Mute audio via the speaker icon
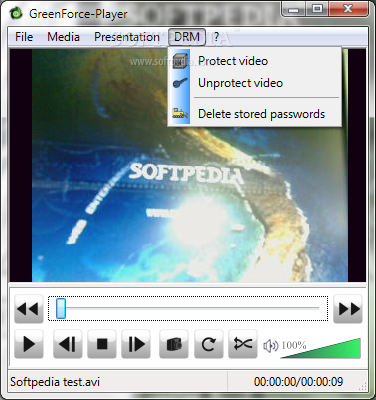 (270, 346)
